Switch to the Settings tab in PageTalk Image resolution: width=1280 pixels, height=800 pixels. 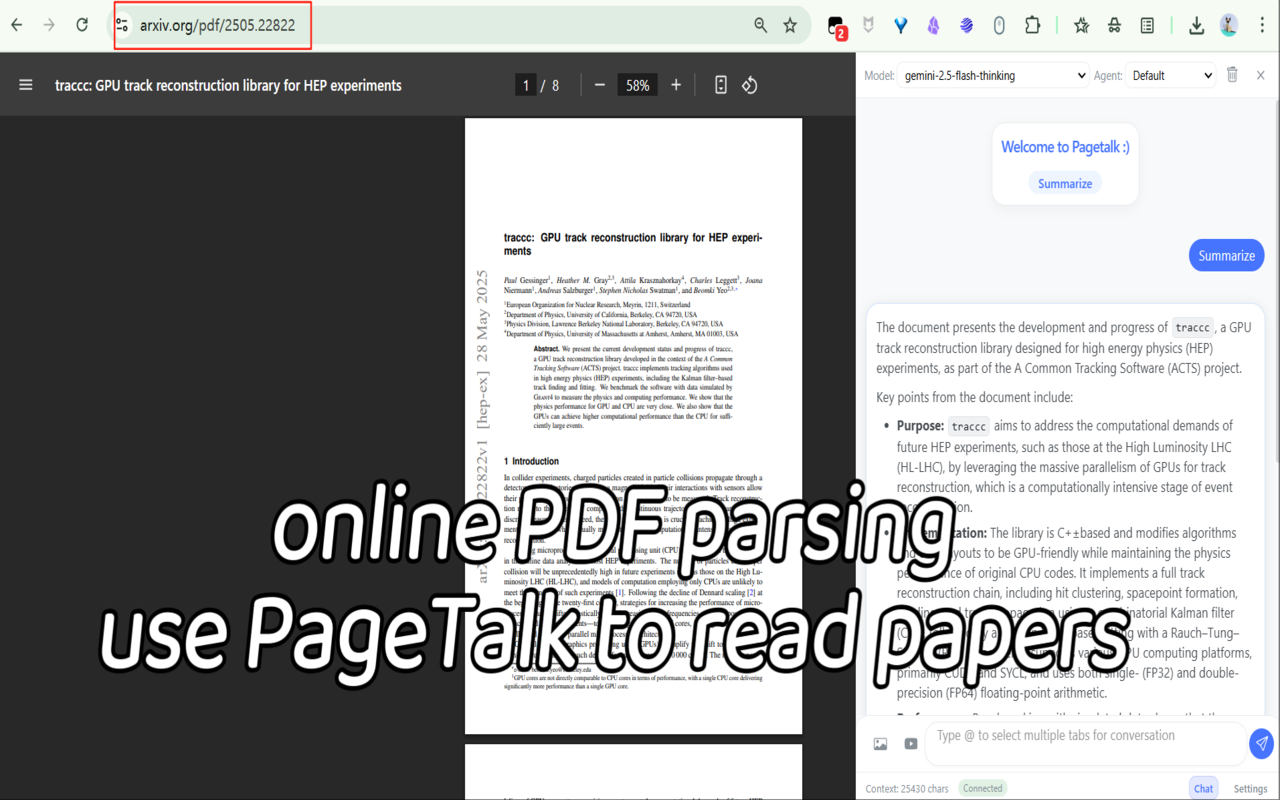pos(1250,788)
